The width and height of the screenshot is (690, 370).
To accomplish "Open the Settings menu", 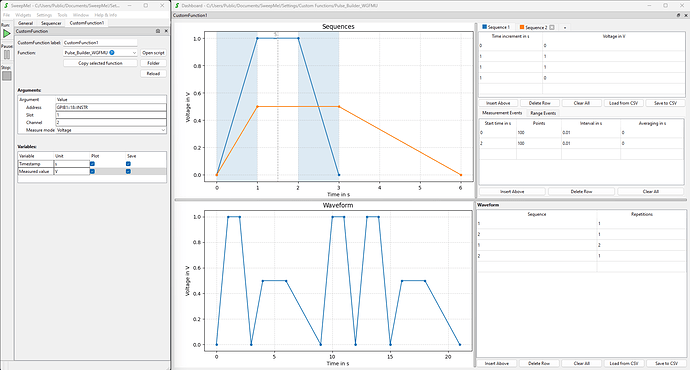I will coord(44,15).
